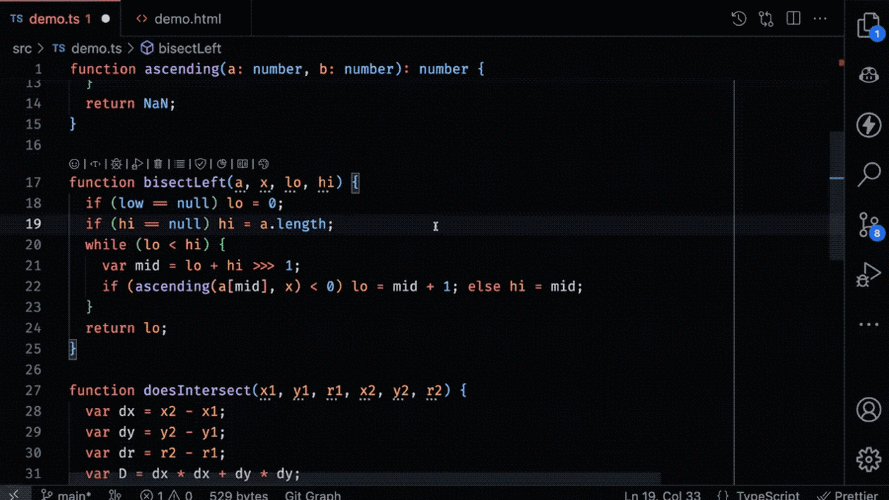Image resolution: width=889 pixels, height=500 pixels.
Task: Open the Source Control view
Action: click(869, 225)
